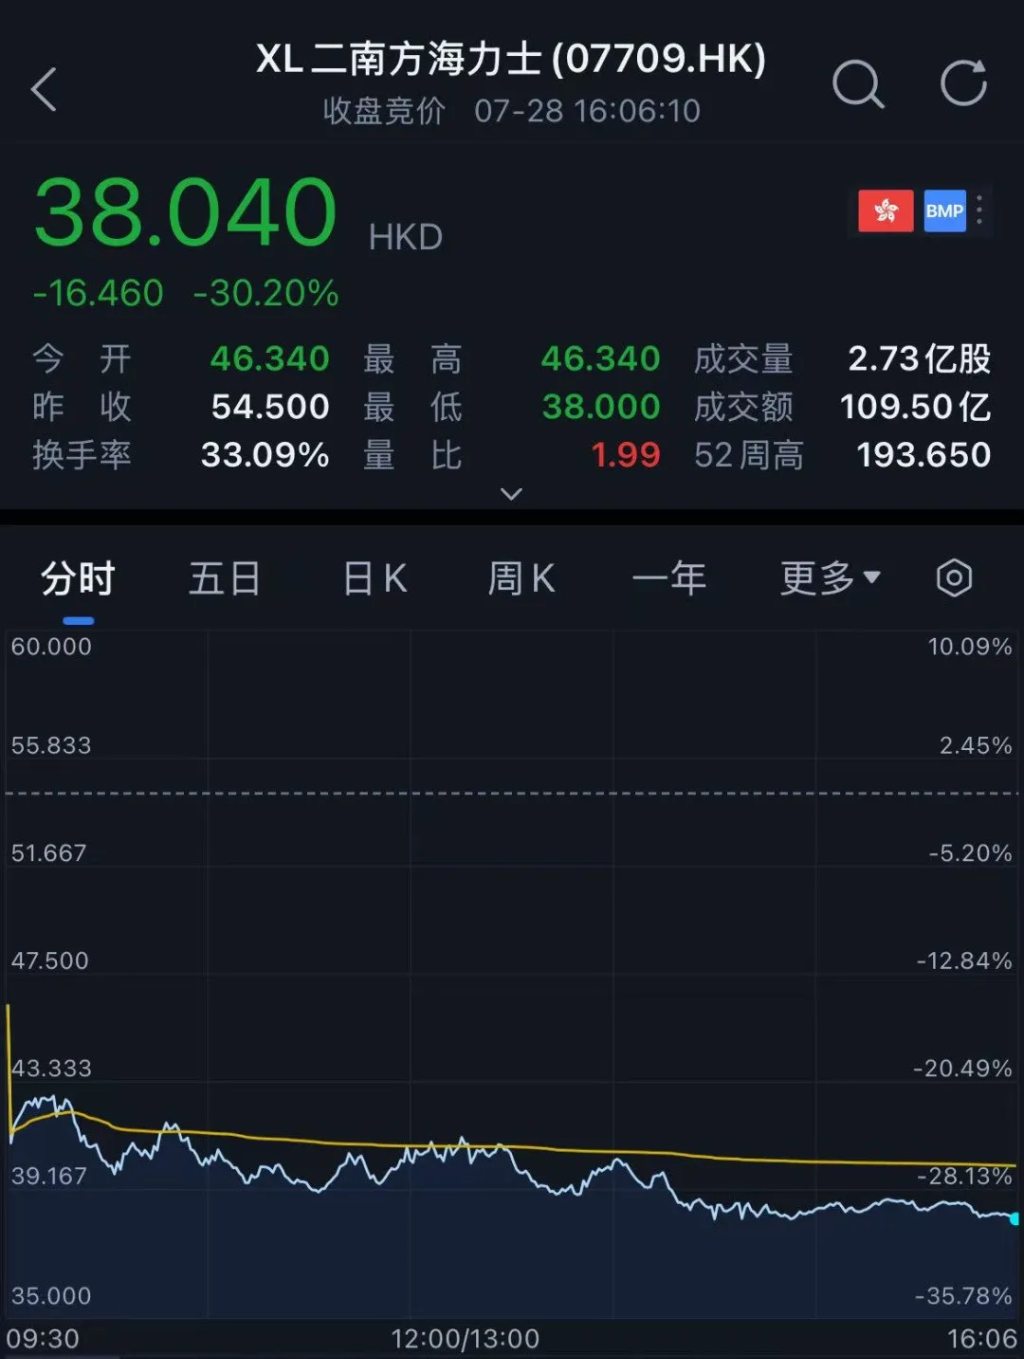Tap the 35.000 y-axis label
The image size is (1024, 1359).
51,1295
